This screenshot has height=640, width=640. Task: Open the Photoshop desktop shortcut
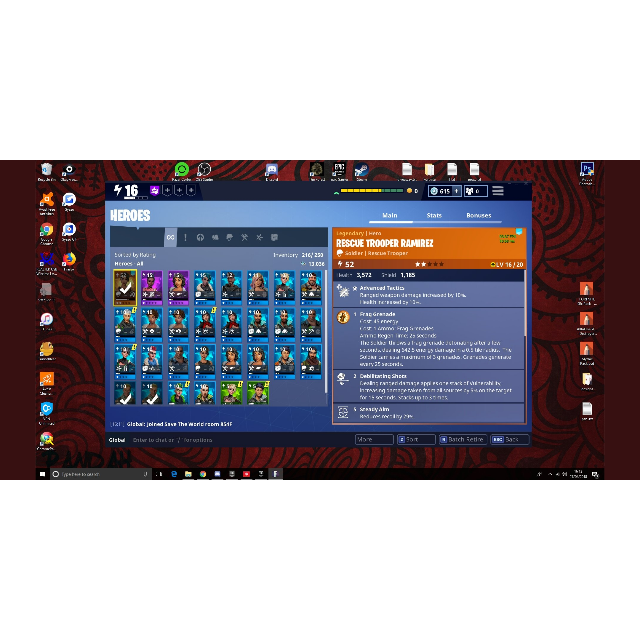pyautogui.click(x=587, y=173)
